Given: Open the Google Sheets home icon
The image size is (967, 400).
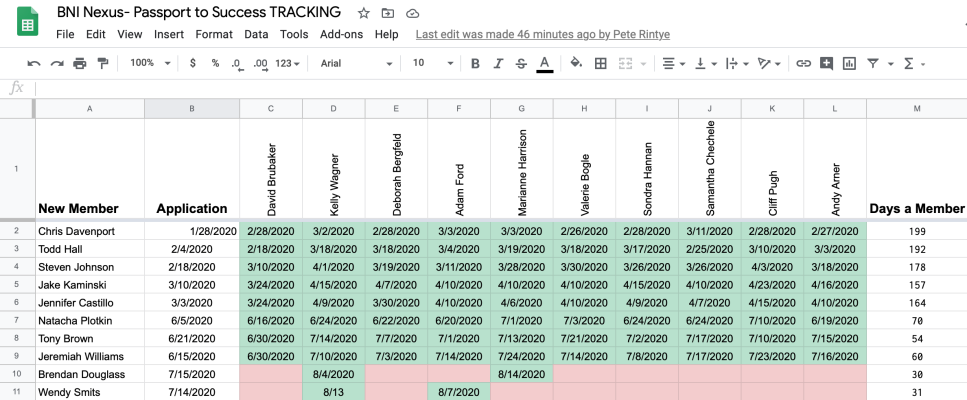Looking at the screenshot, I should 27,22.
